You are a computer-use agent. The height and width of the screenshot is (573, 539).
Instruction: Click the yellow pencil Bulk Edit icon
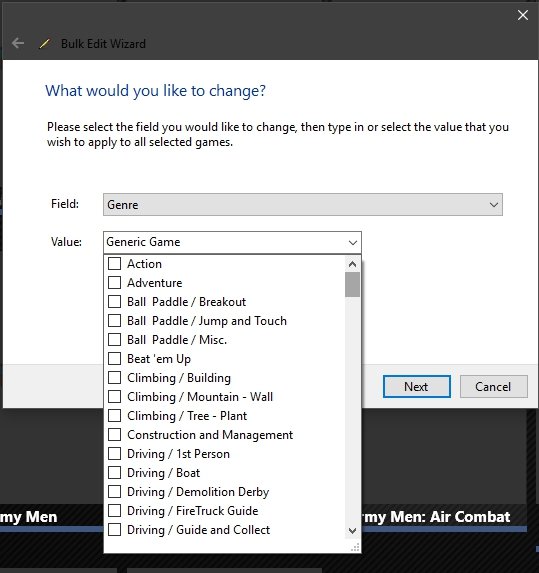[x=45, y=43]
